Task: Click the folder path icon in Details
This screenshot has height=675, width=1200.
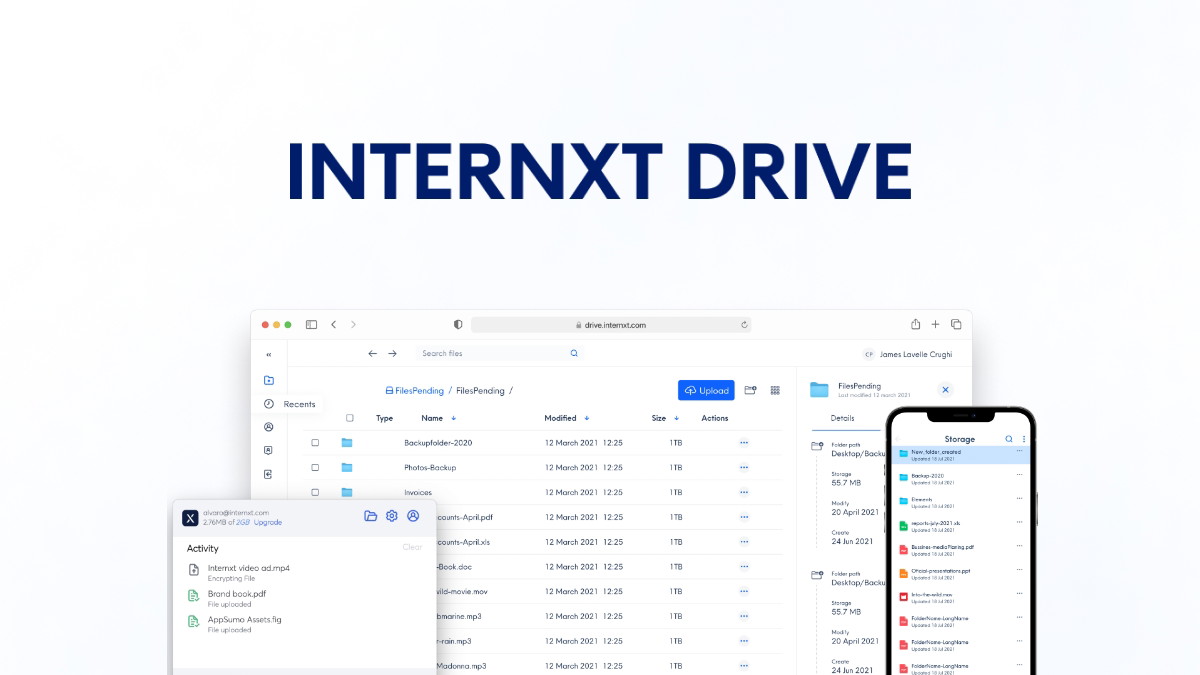Action: point(817,446)
